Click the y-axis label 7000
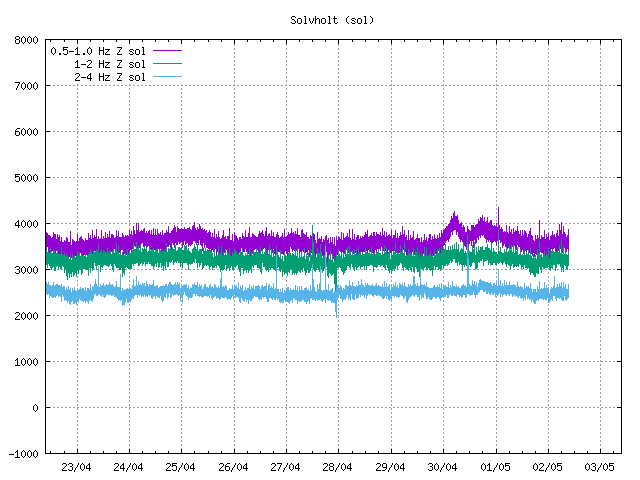640x480 pixels. pos(26,86)
